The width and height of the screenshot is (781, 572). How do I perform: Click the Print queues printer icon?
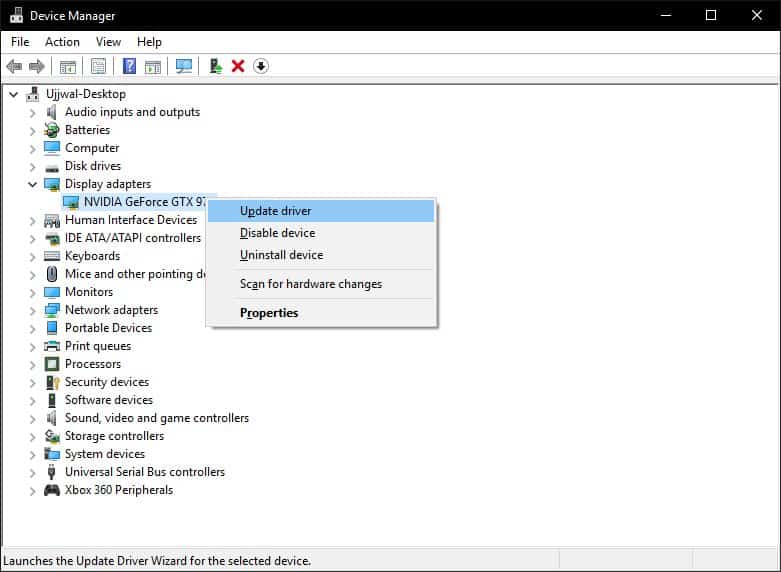pos(52,346)
